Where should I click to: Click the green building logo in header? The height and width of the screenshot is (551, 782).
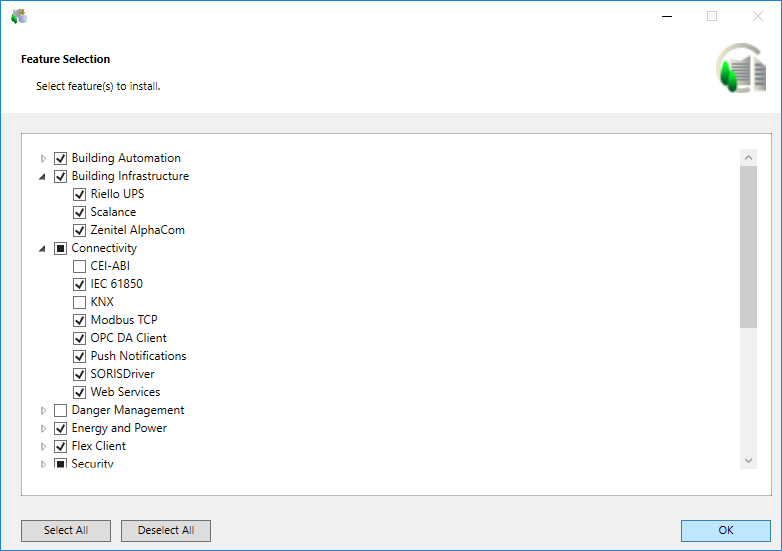click(x=740, y=70)
